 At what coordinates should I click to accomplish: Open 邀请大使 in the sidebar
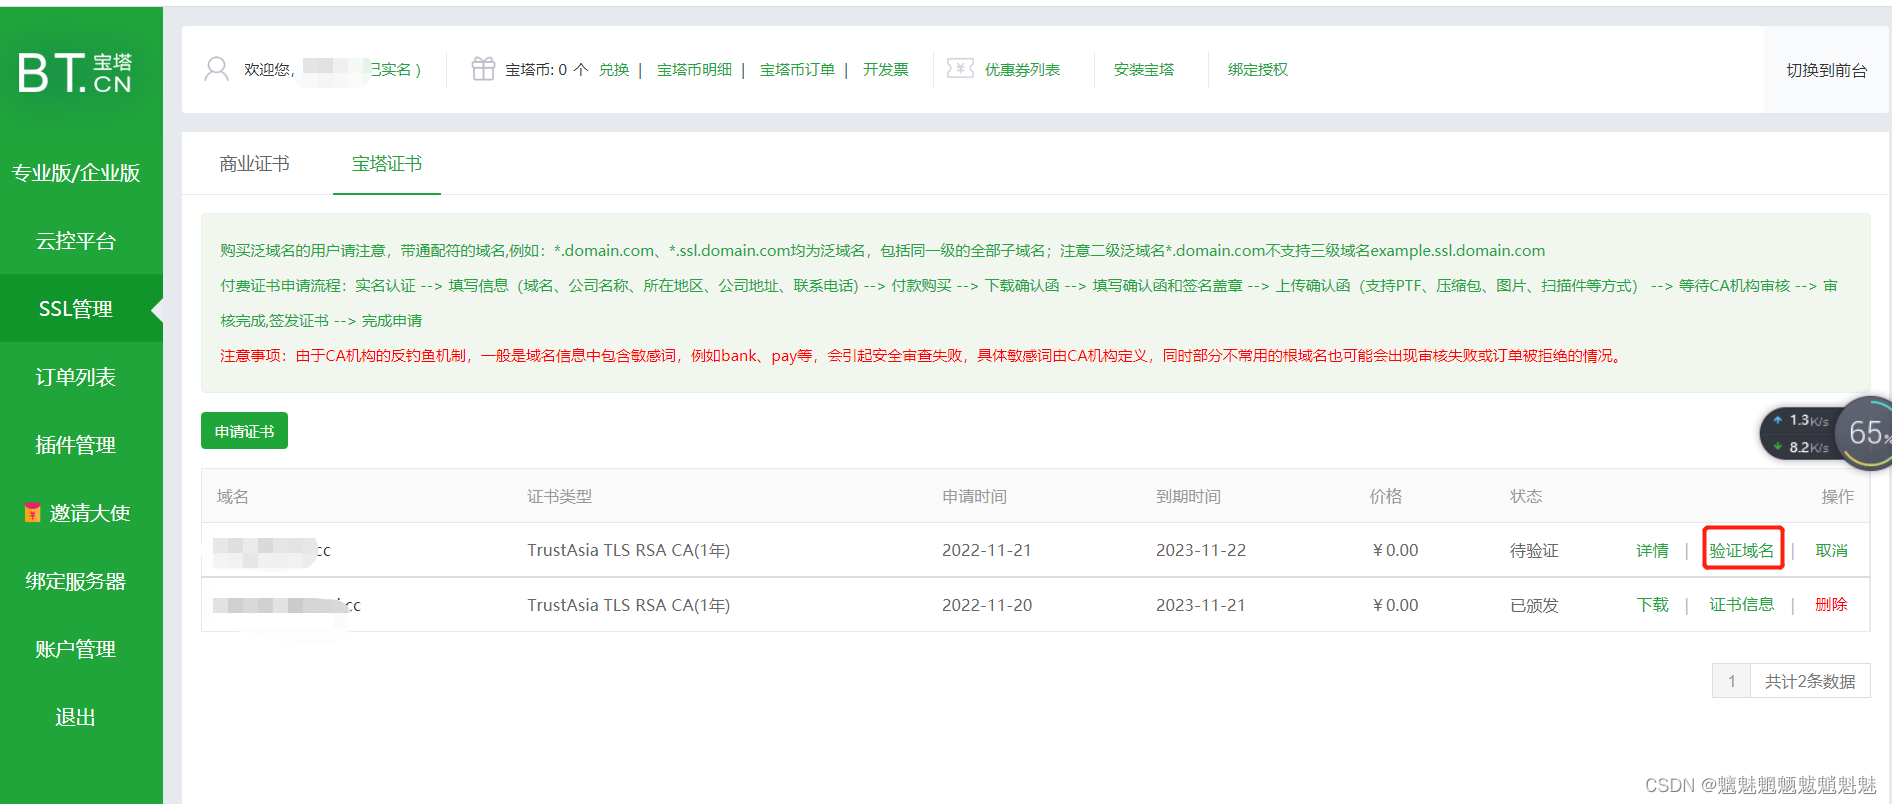click(90, 513)
